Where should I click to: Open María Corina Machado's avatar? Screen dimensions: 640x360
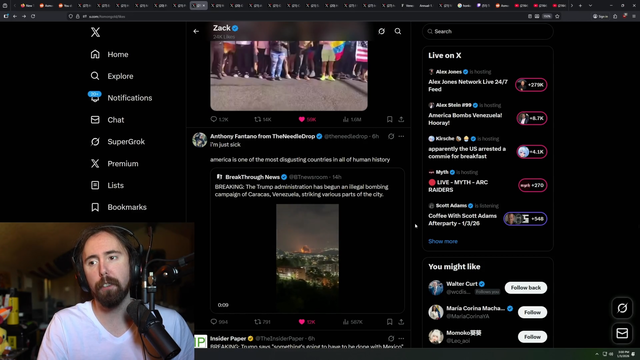pos(436,312)
